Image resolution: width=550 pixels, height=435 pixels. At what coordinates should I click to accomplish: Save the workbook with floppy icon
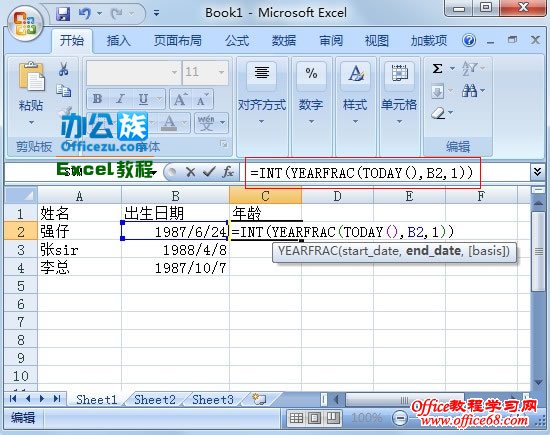point(63,14)
